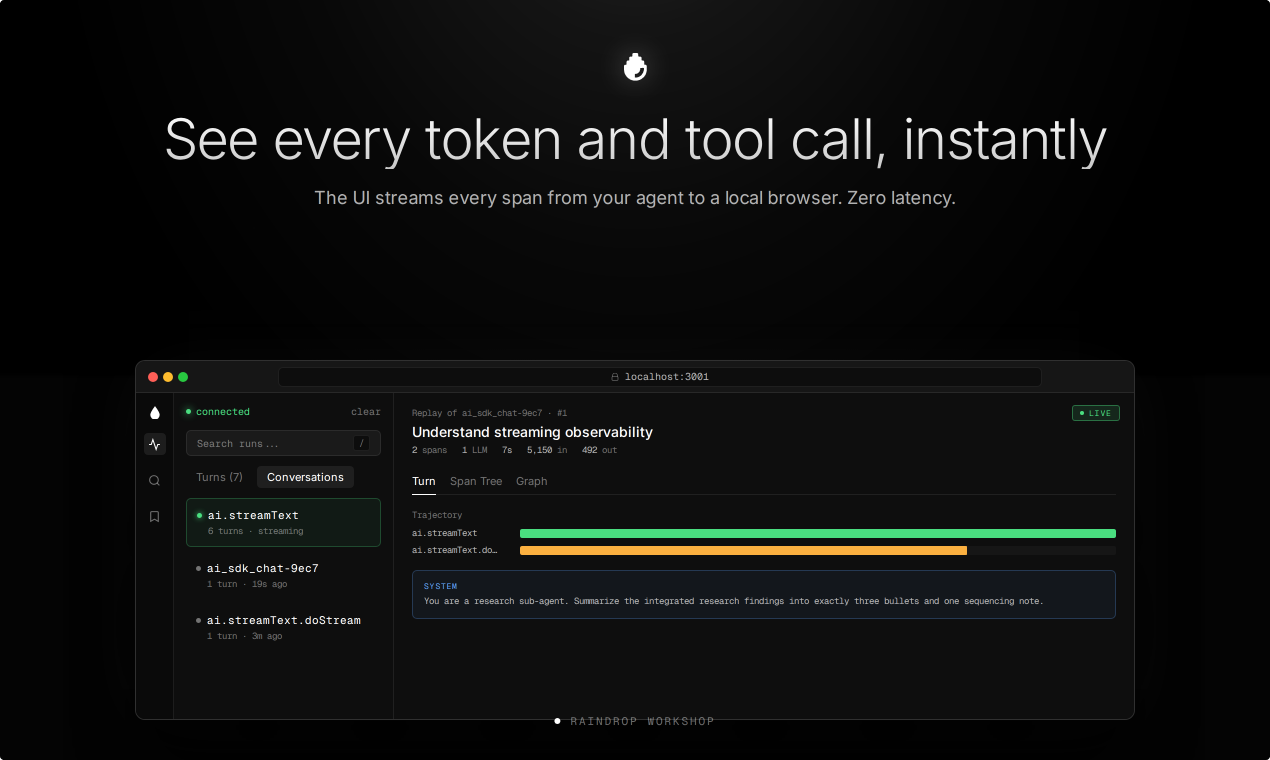Open the raindrop home icon in sidebar
Viewport: 1270px width, 760px height.
pos(154,412)
